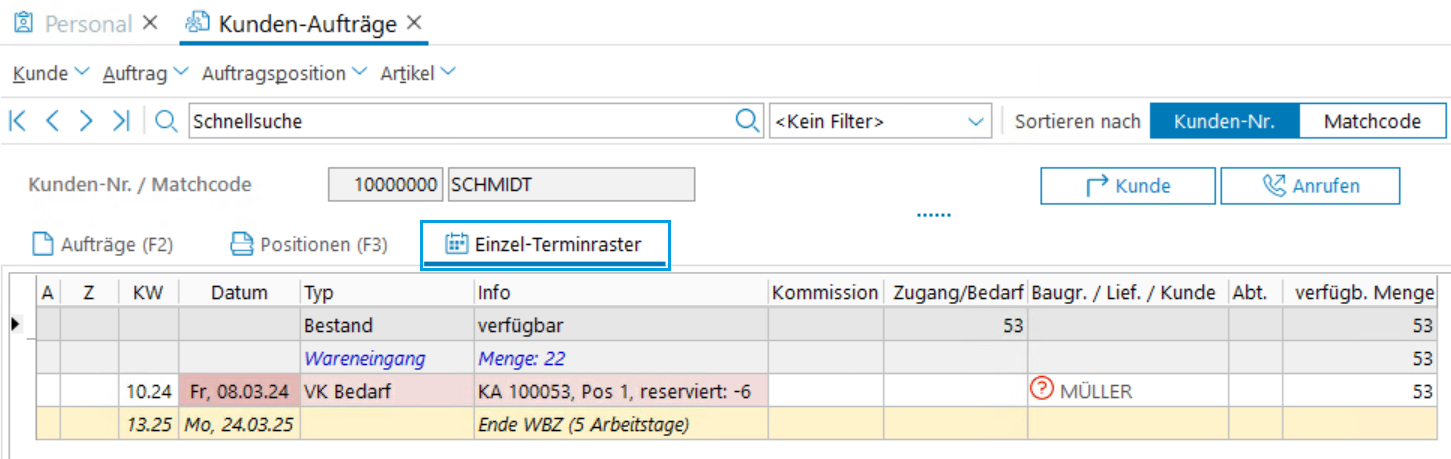Expand the Kunde menu
Viewport: 1451px width, 459px height.
(x=51, y=73)
